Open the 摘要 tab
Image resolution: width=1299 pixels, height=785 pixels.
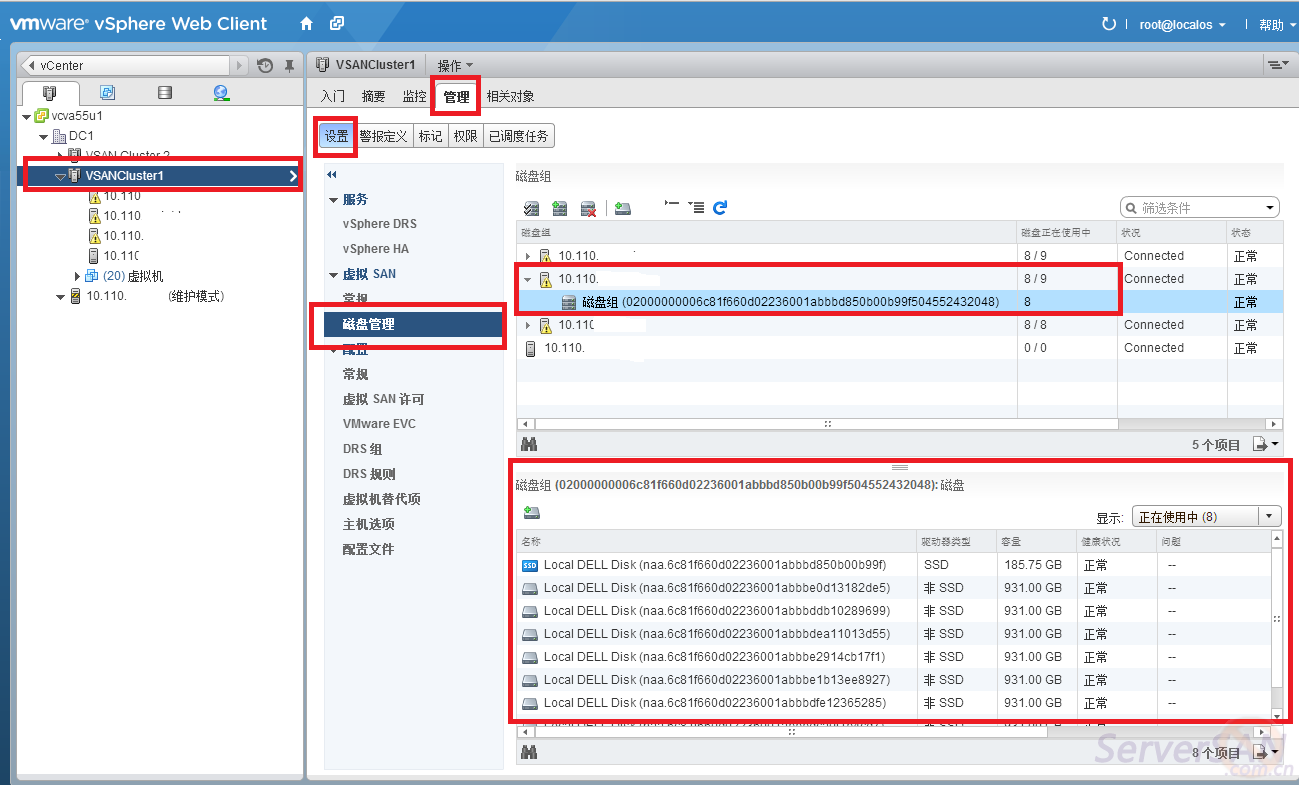point(374,96)
